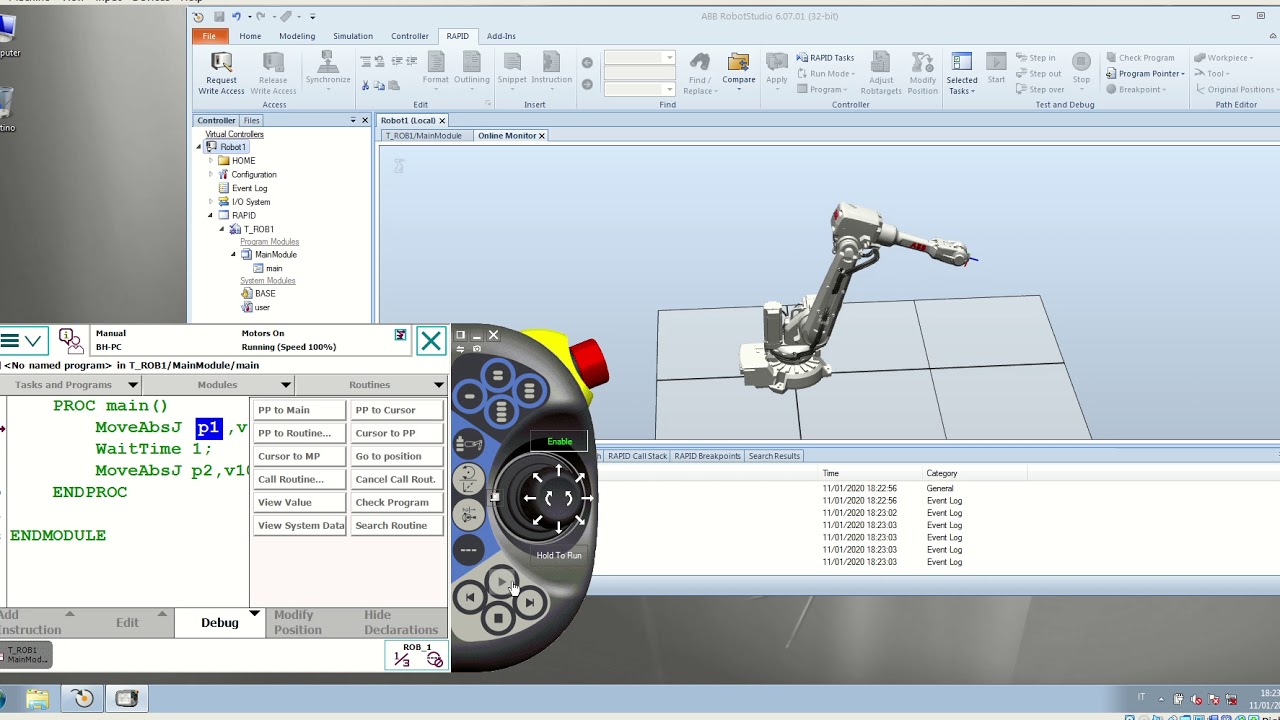Click FlexPendant step forward button

coord(529,601)
